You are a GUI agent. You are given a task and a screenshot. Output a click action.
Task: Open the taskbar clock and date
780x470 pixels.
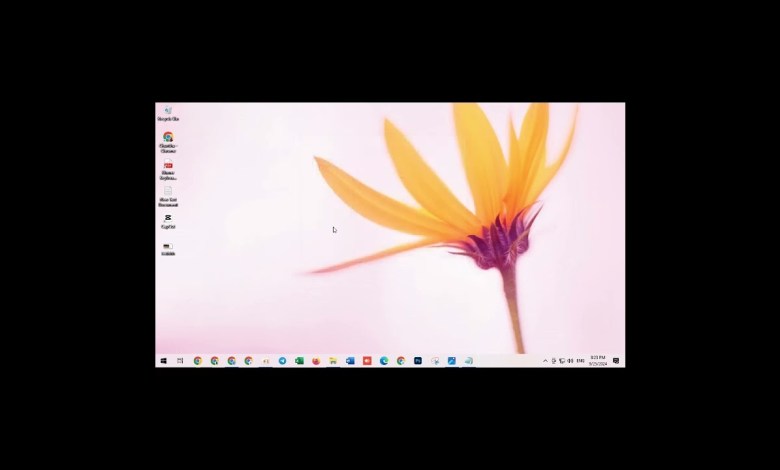click(598, 361)
